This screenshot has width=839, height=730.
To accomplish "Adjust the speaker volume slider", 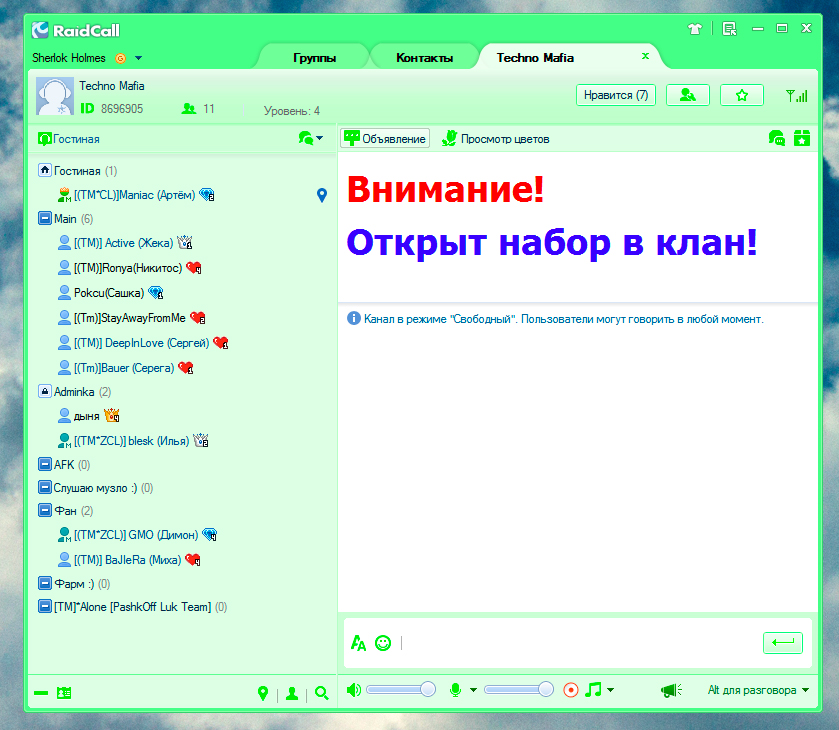I will point(401,689).
